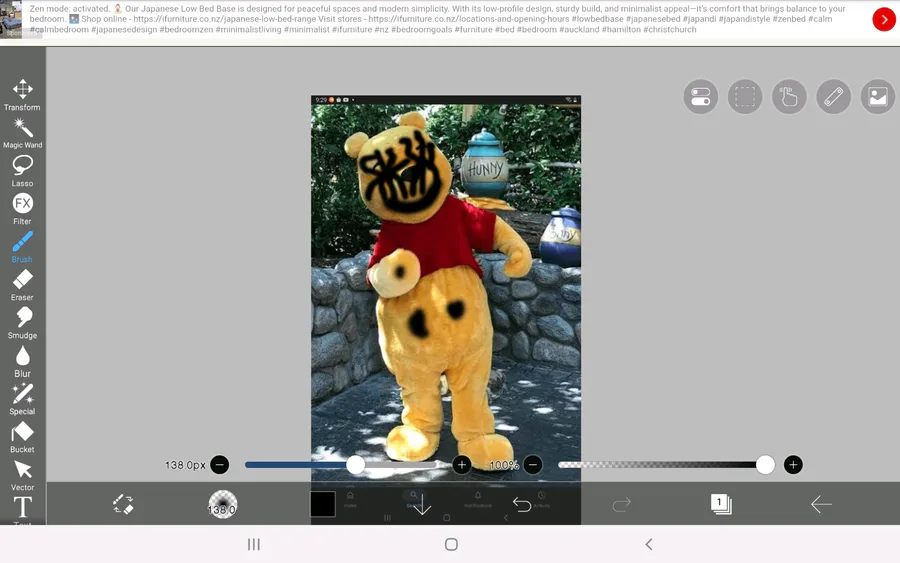The height and width of the screenshot is (563, 900).
Task: Open the FX Filter tool
Action: pos(22,209)
